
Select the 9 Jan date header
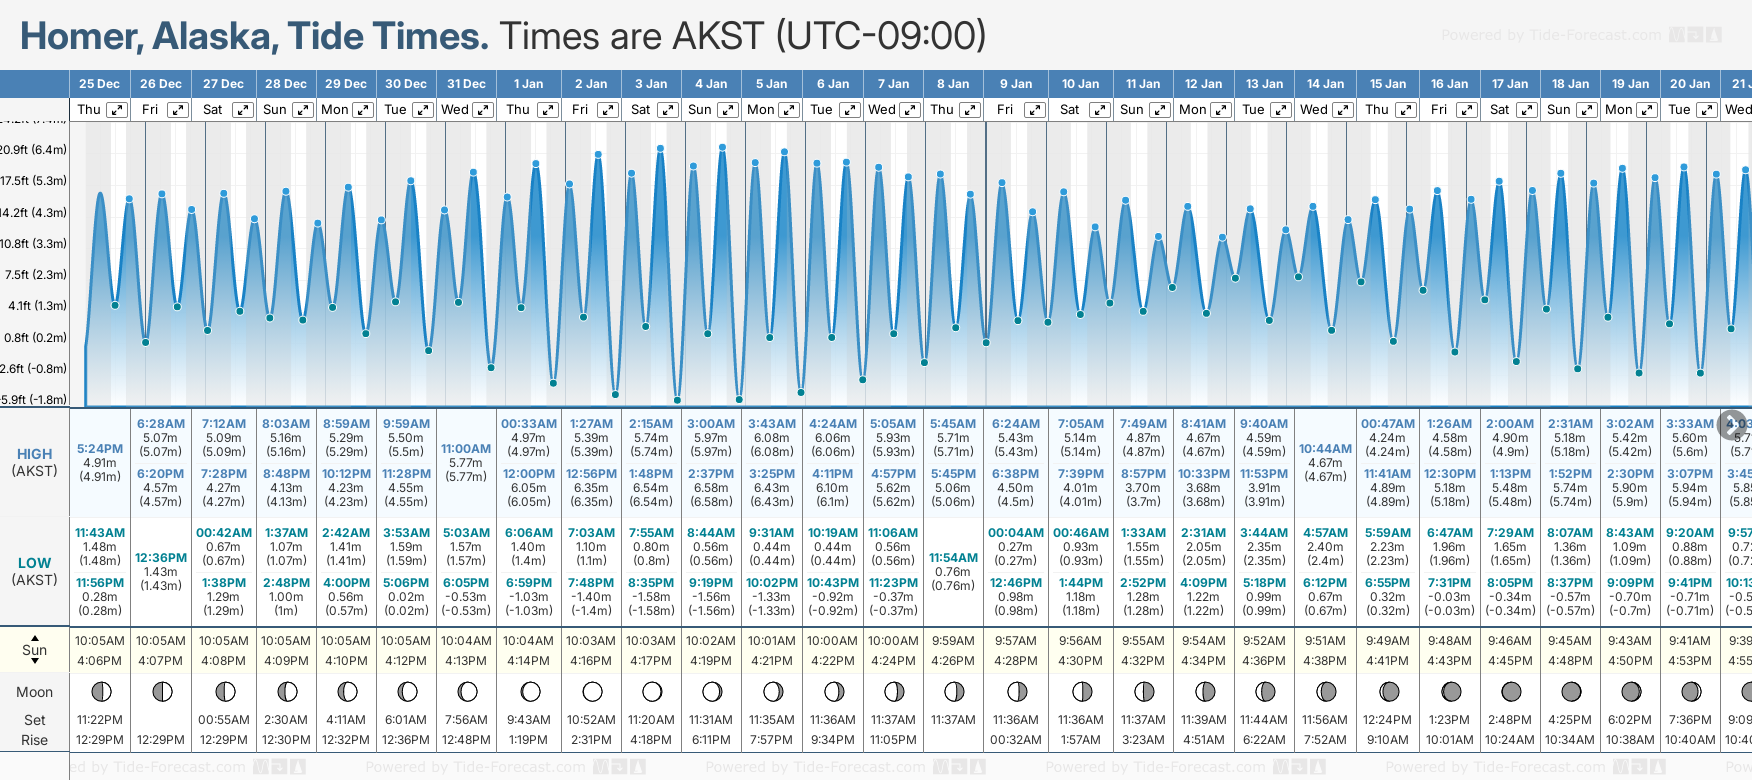tap(1016, 84)
